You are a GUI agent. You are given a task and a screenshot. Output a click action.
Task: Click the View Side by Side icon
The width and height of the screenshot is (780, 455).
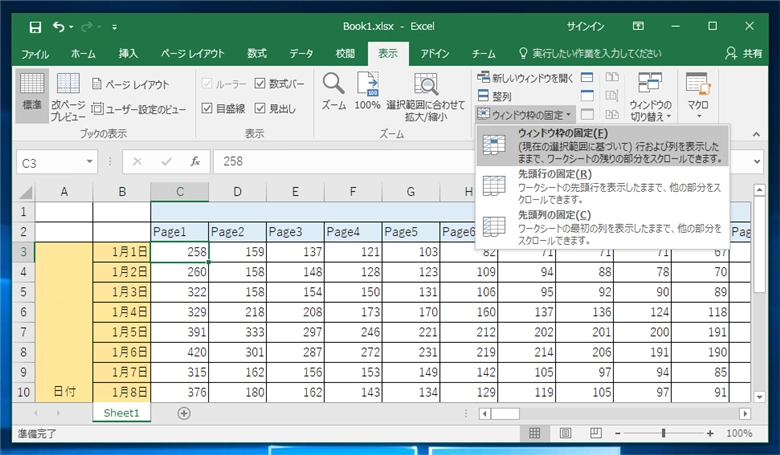click(x=612, y=77)
